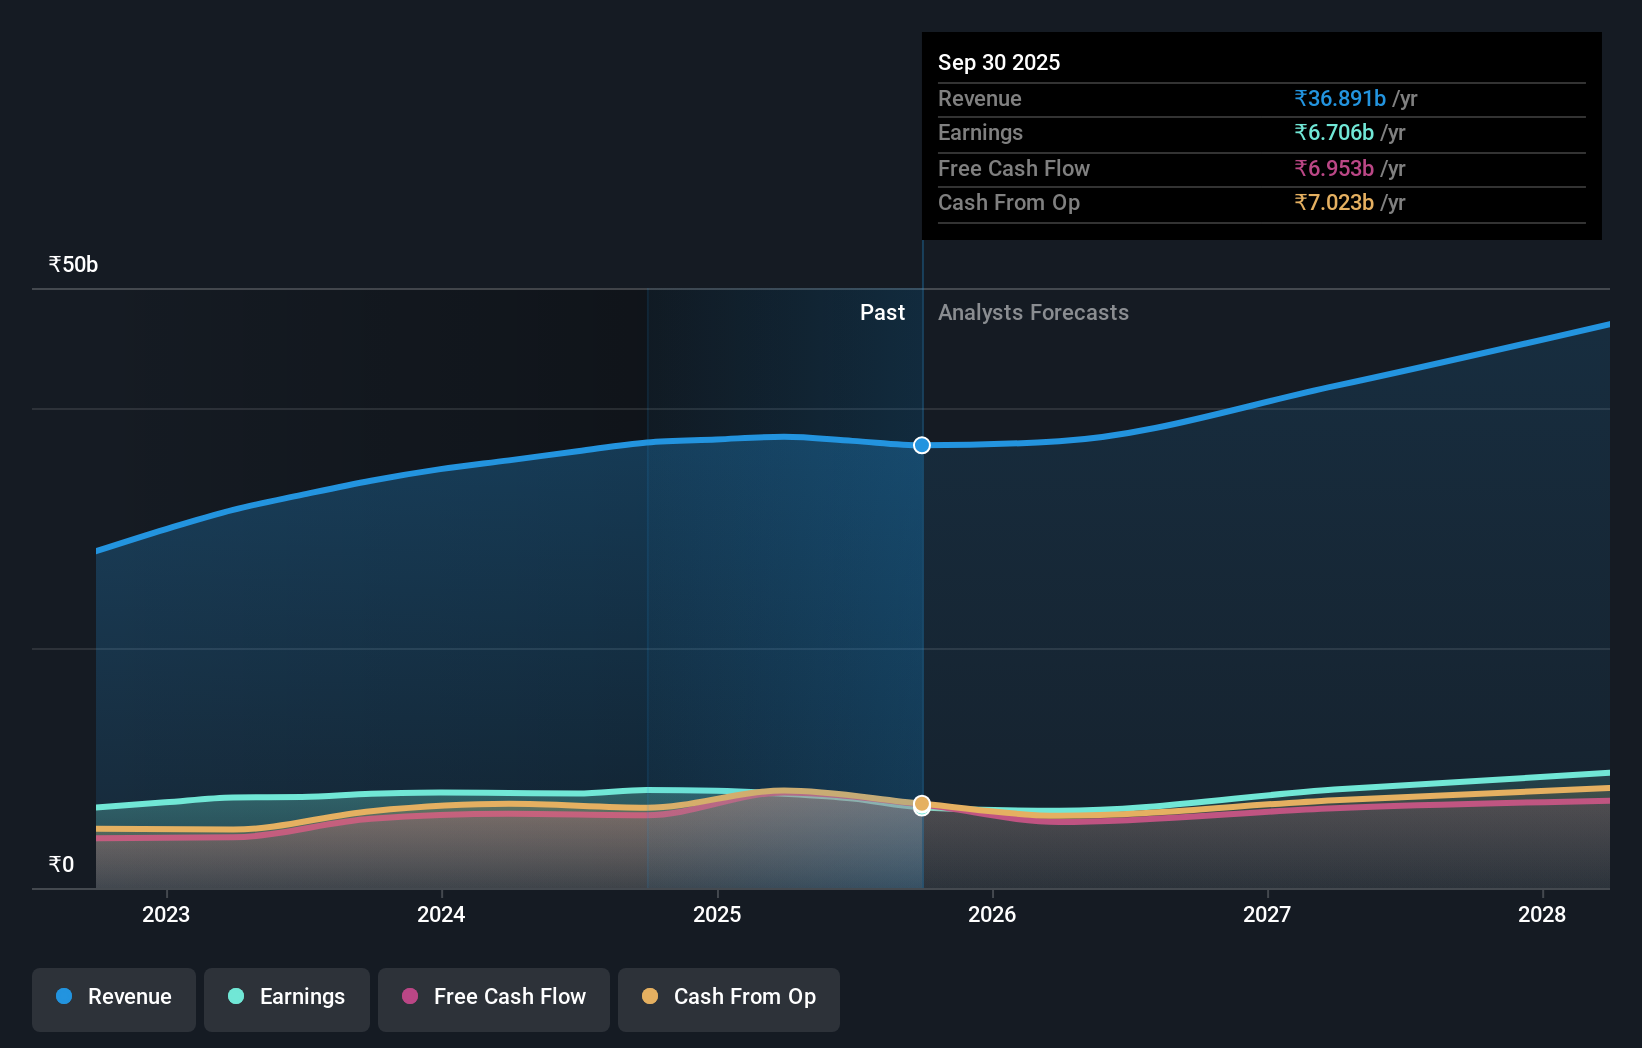Click the pink Free Cash Flow legend dot

coord(410,997)
